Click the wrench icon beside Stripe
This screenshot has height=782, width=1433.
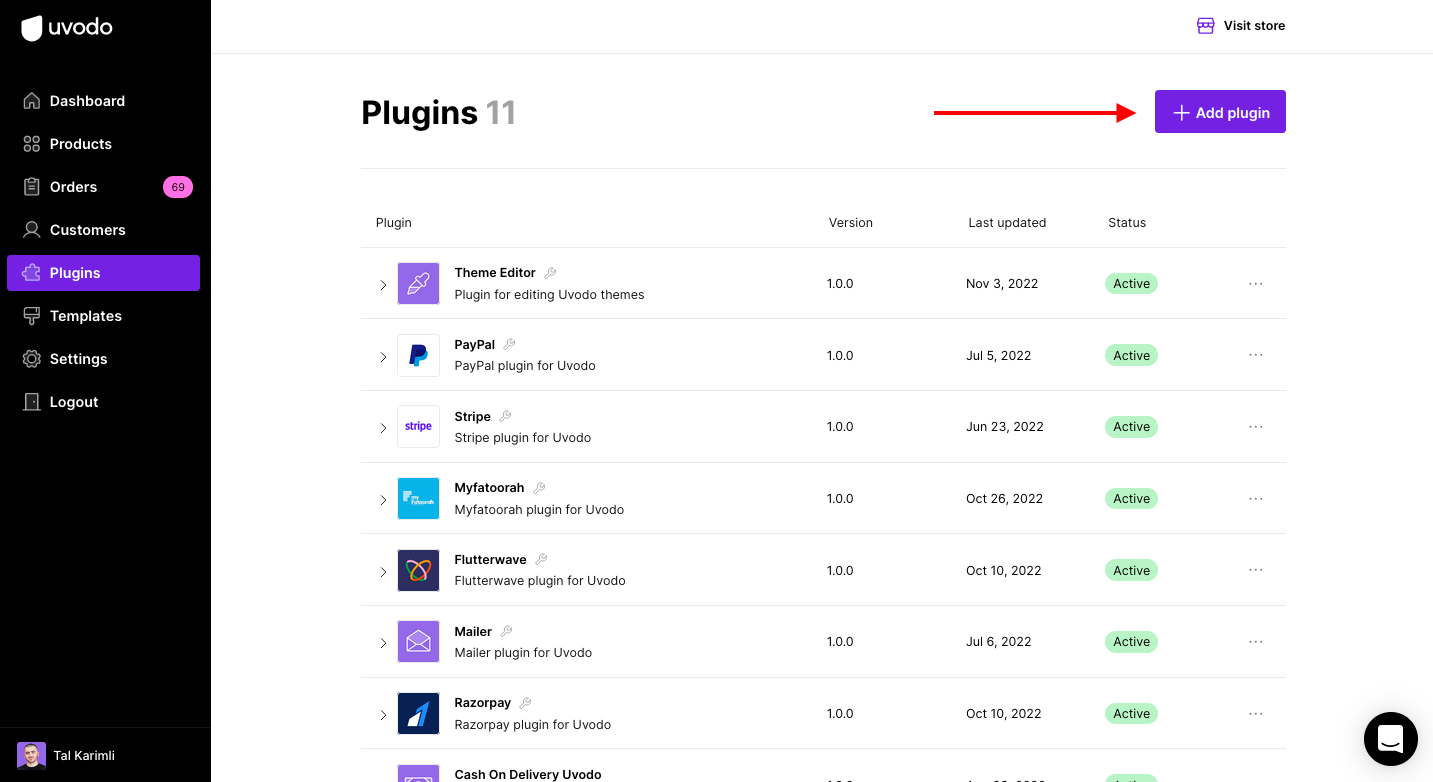click(505, 416)
